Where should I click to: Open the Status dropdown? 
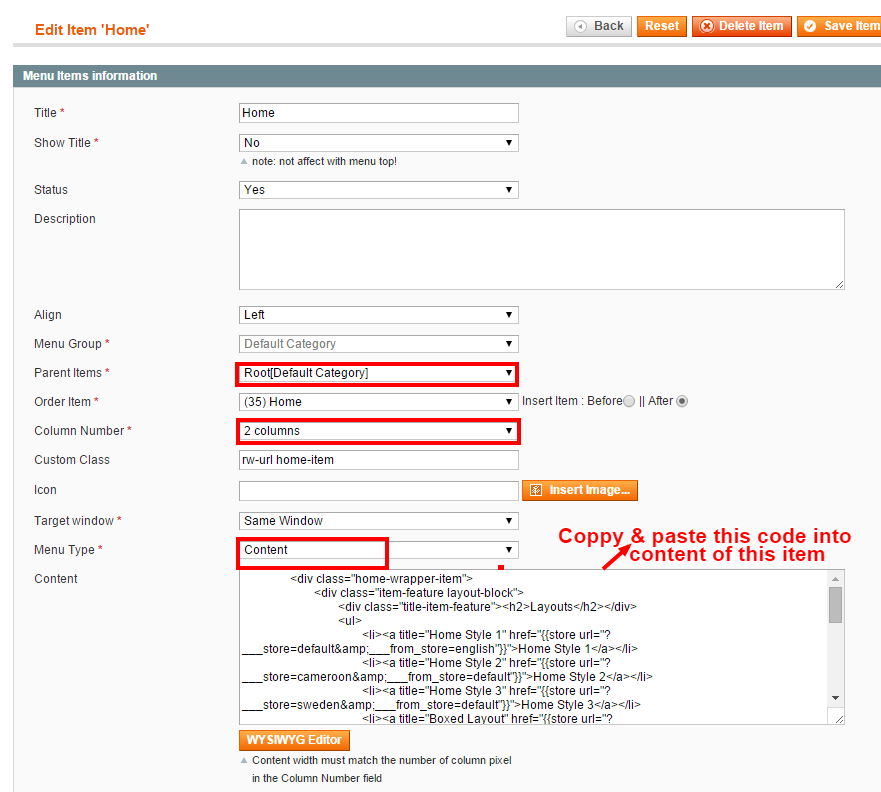[x=378, y=190]
